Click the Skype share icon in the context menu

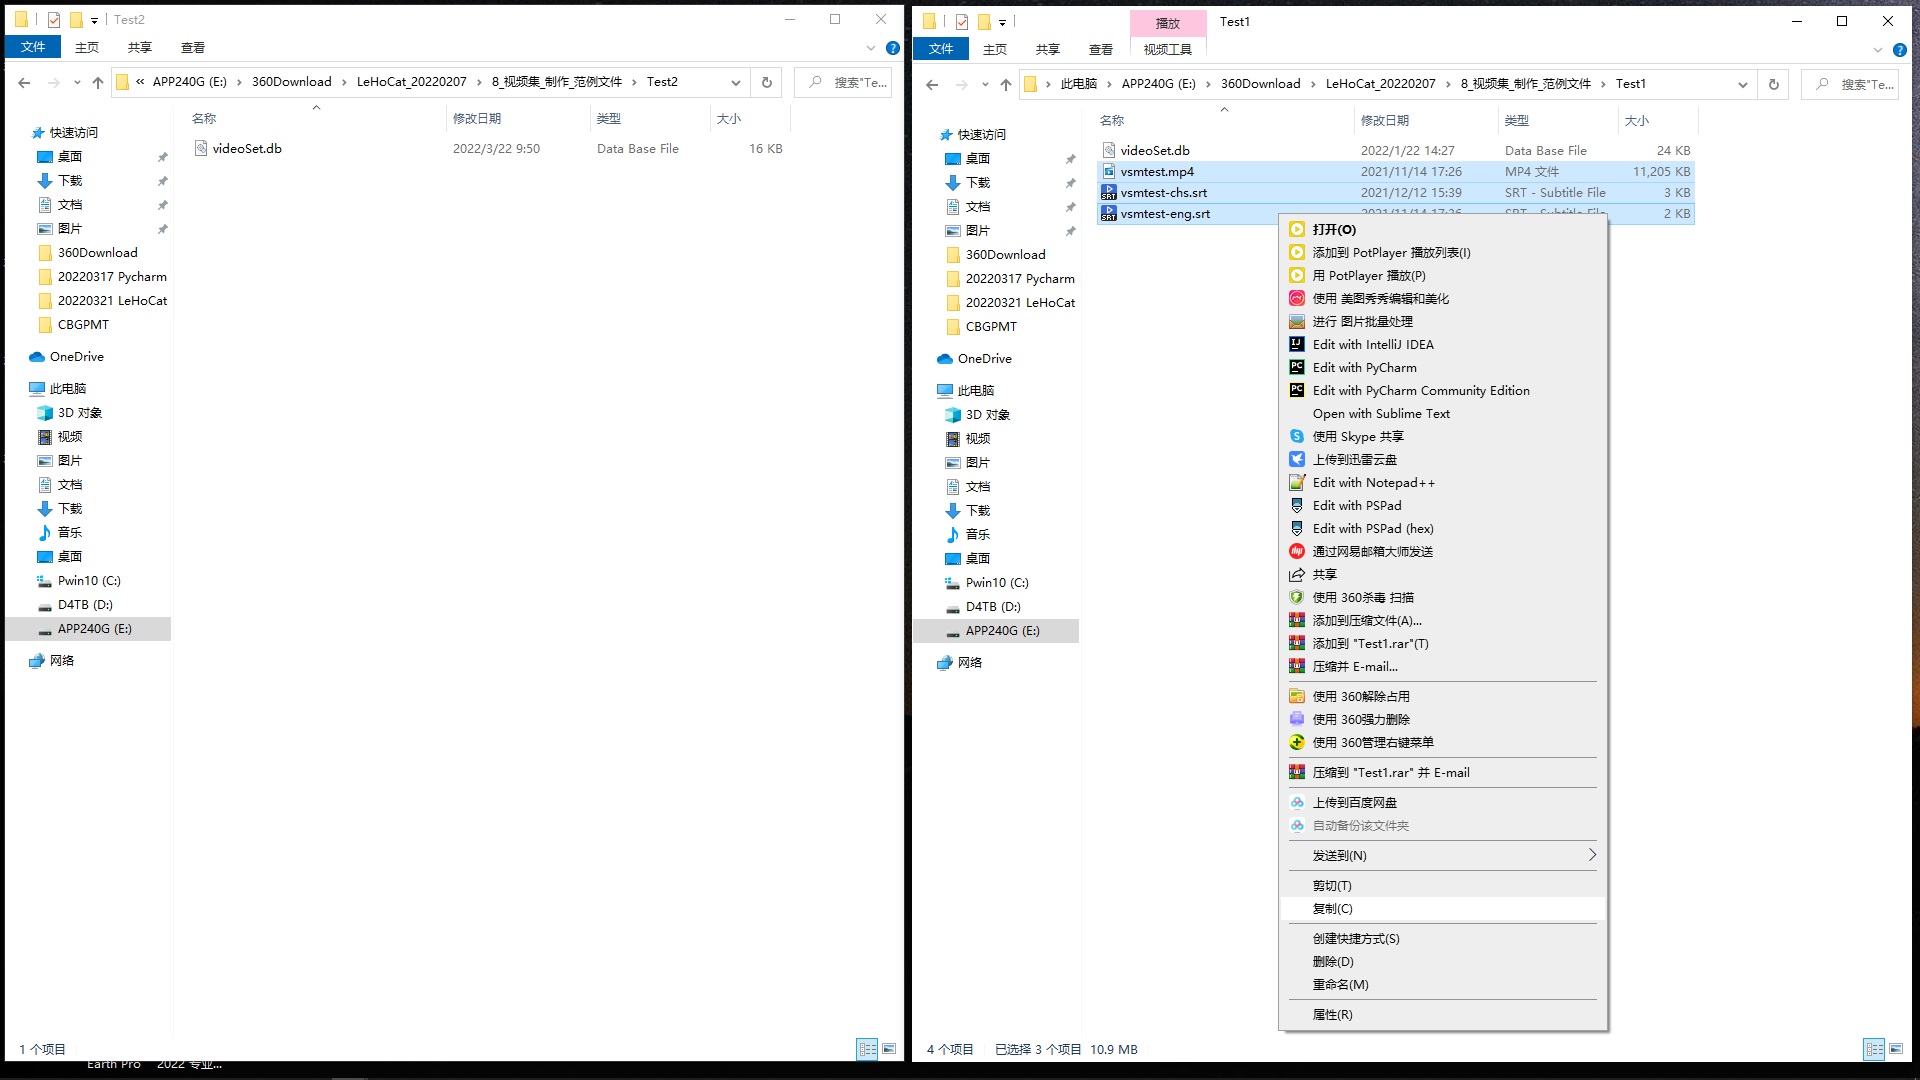pyautogui.click(x=1297, y=436)
